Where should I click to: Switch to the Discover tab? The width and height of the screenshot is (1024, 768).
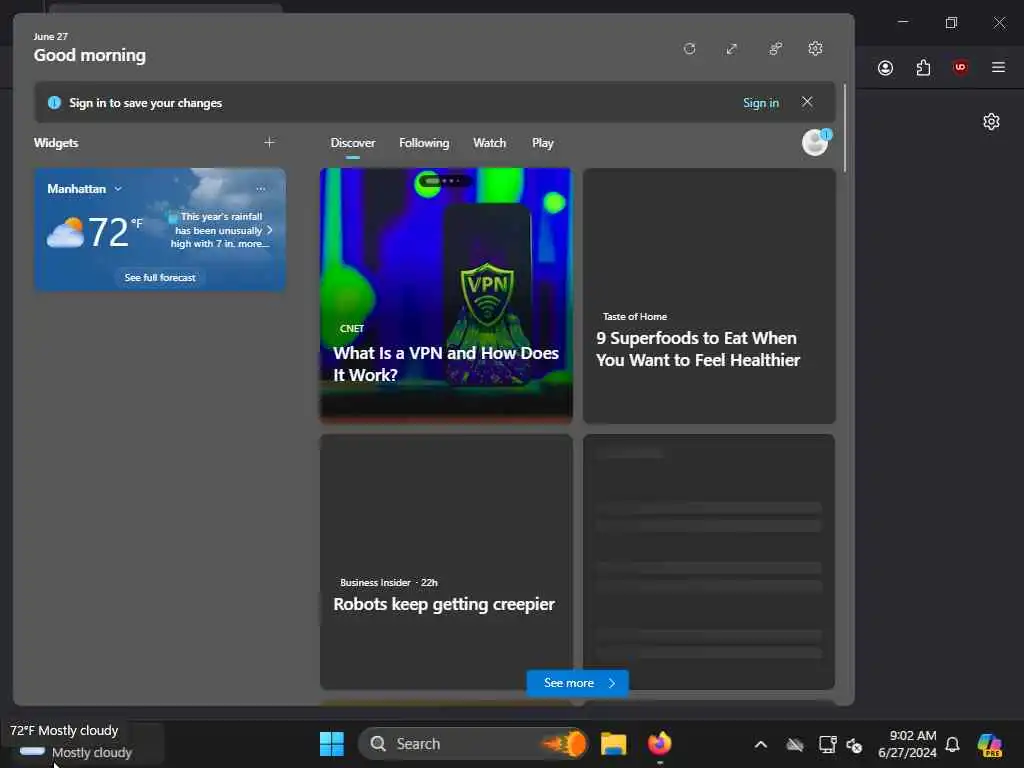pyautogui.click(x=353, y=143)
